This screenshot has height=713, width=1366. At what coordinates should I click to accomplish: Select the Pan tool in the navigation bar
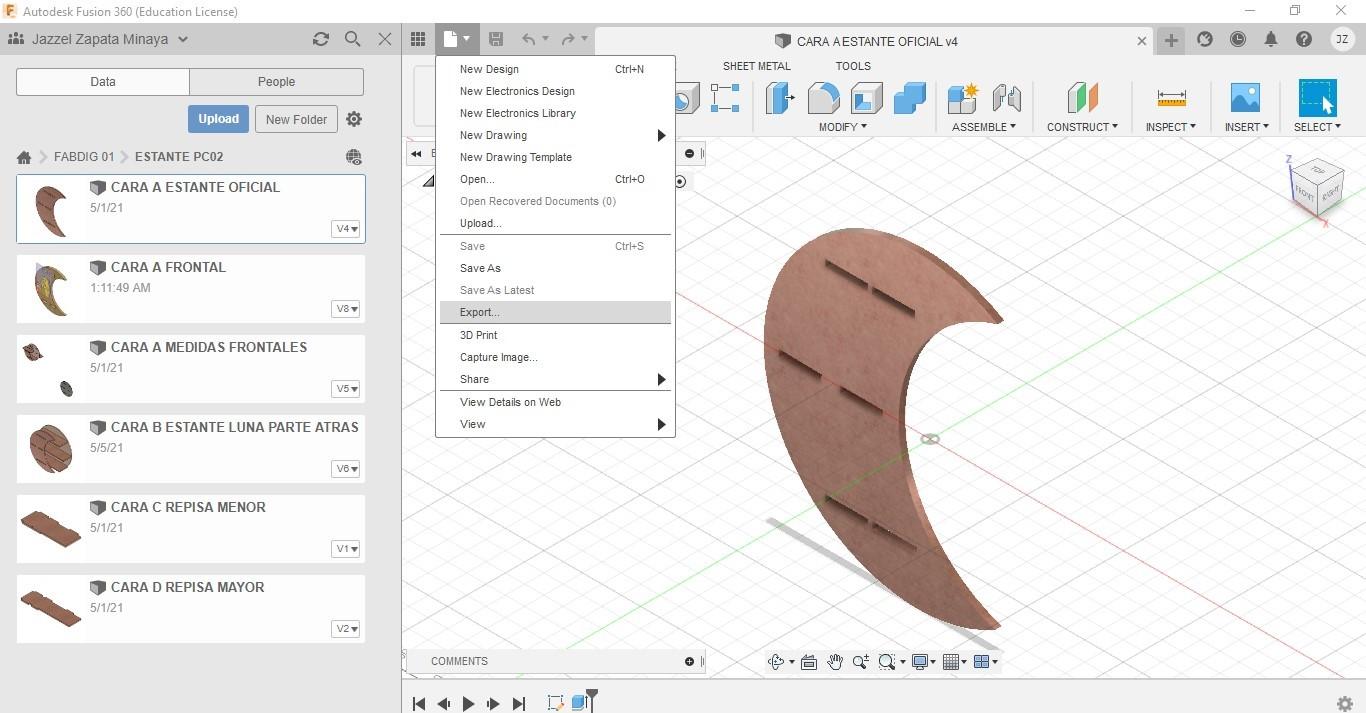835,661
